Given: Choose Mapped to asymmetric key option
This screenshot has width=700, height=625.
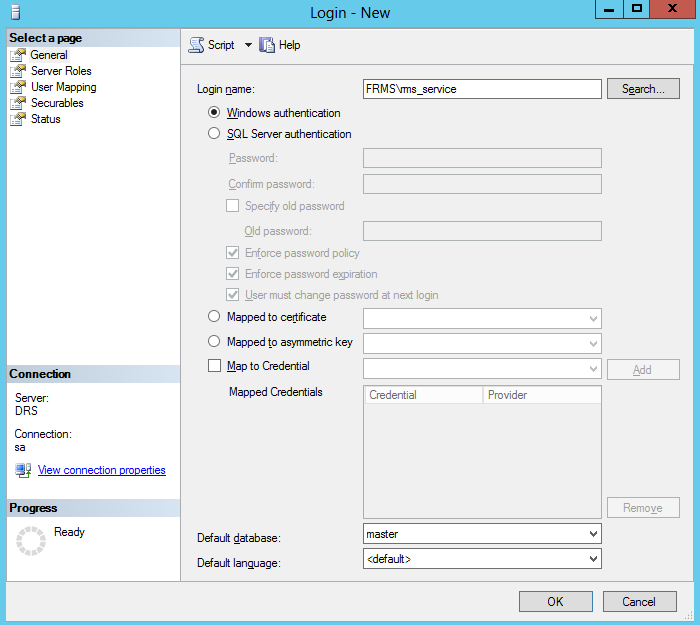Looking at the screenshot, I should [214, 342].
